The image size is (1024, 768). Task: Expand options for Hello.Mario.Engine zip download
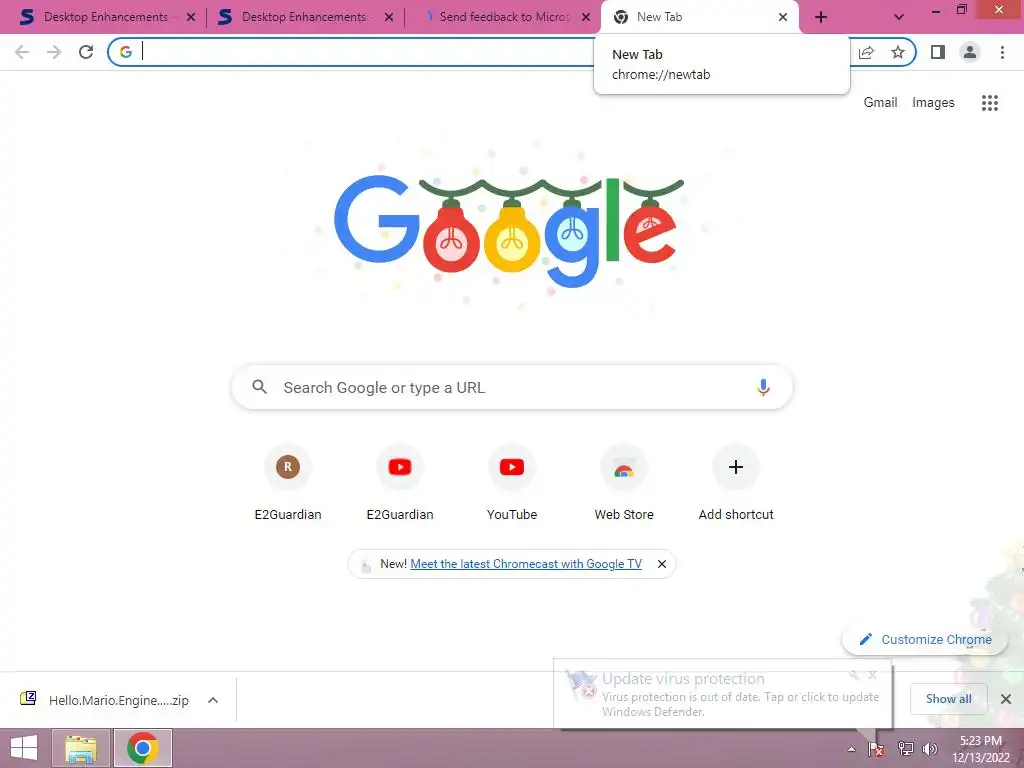tap(213, 700)
